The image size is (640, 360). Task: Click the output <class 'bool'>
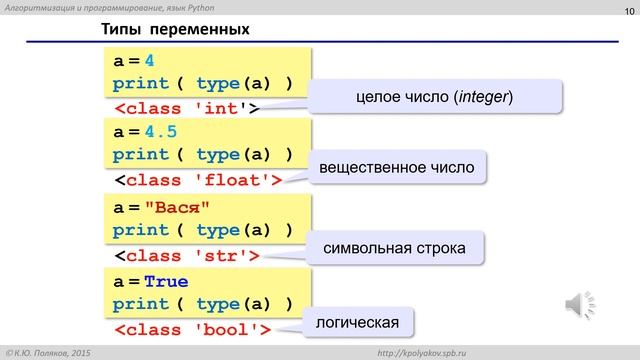[x=193, y=330]
